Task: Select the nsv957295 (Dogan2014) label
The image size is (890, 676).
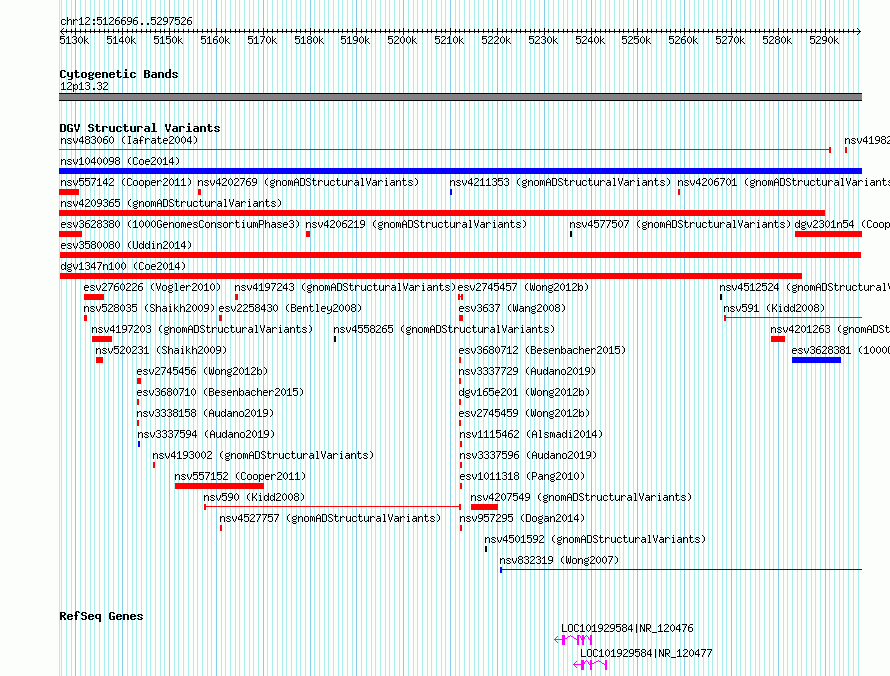Action: click(522, 518)
